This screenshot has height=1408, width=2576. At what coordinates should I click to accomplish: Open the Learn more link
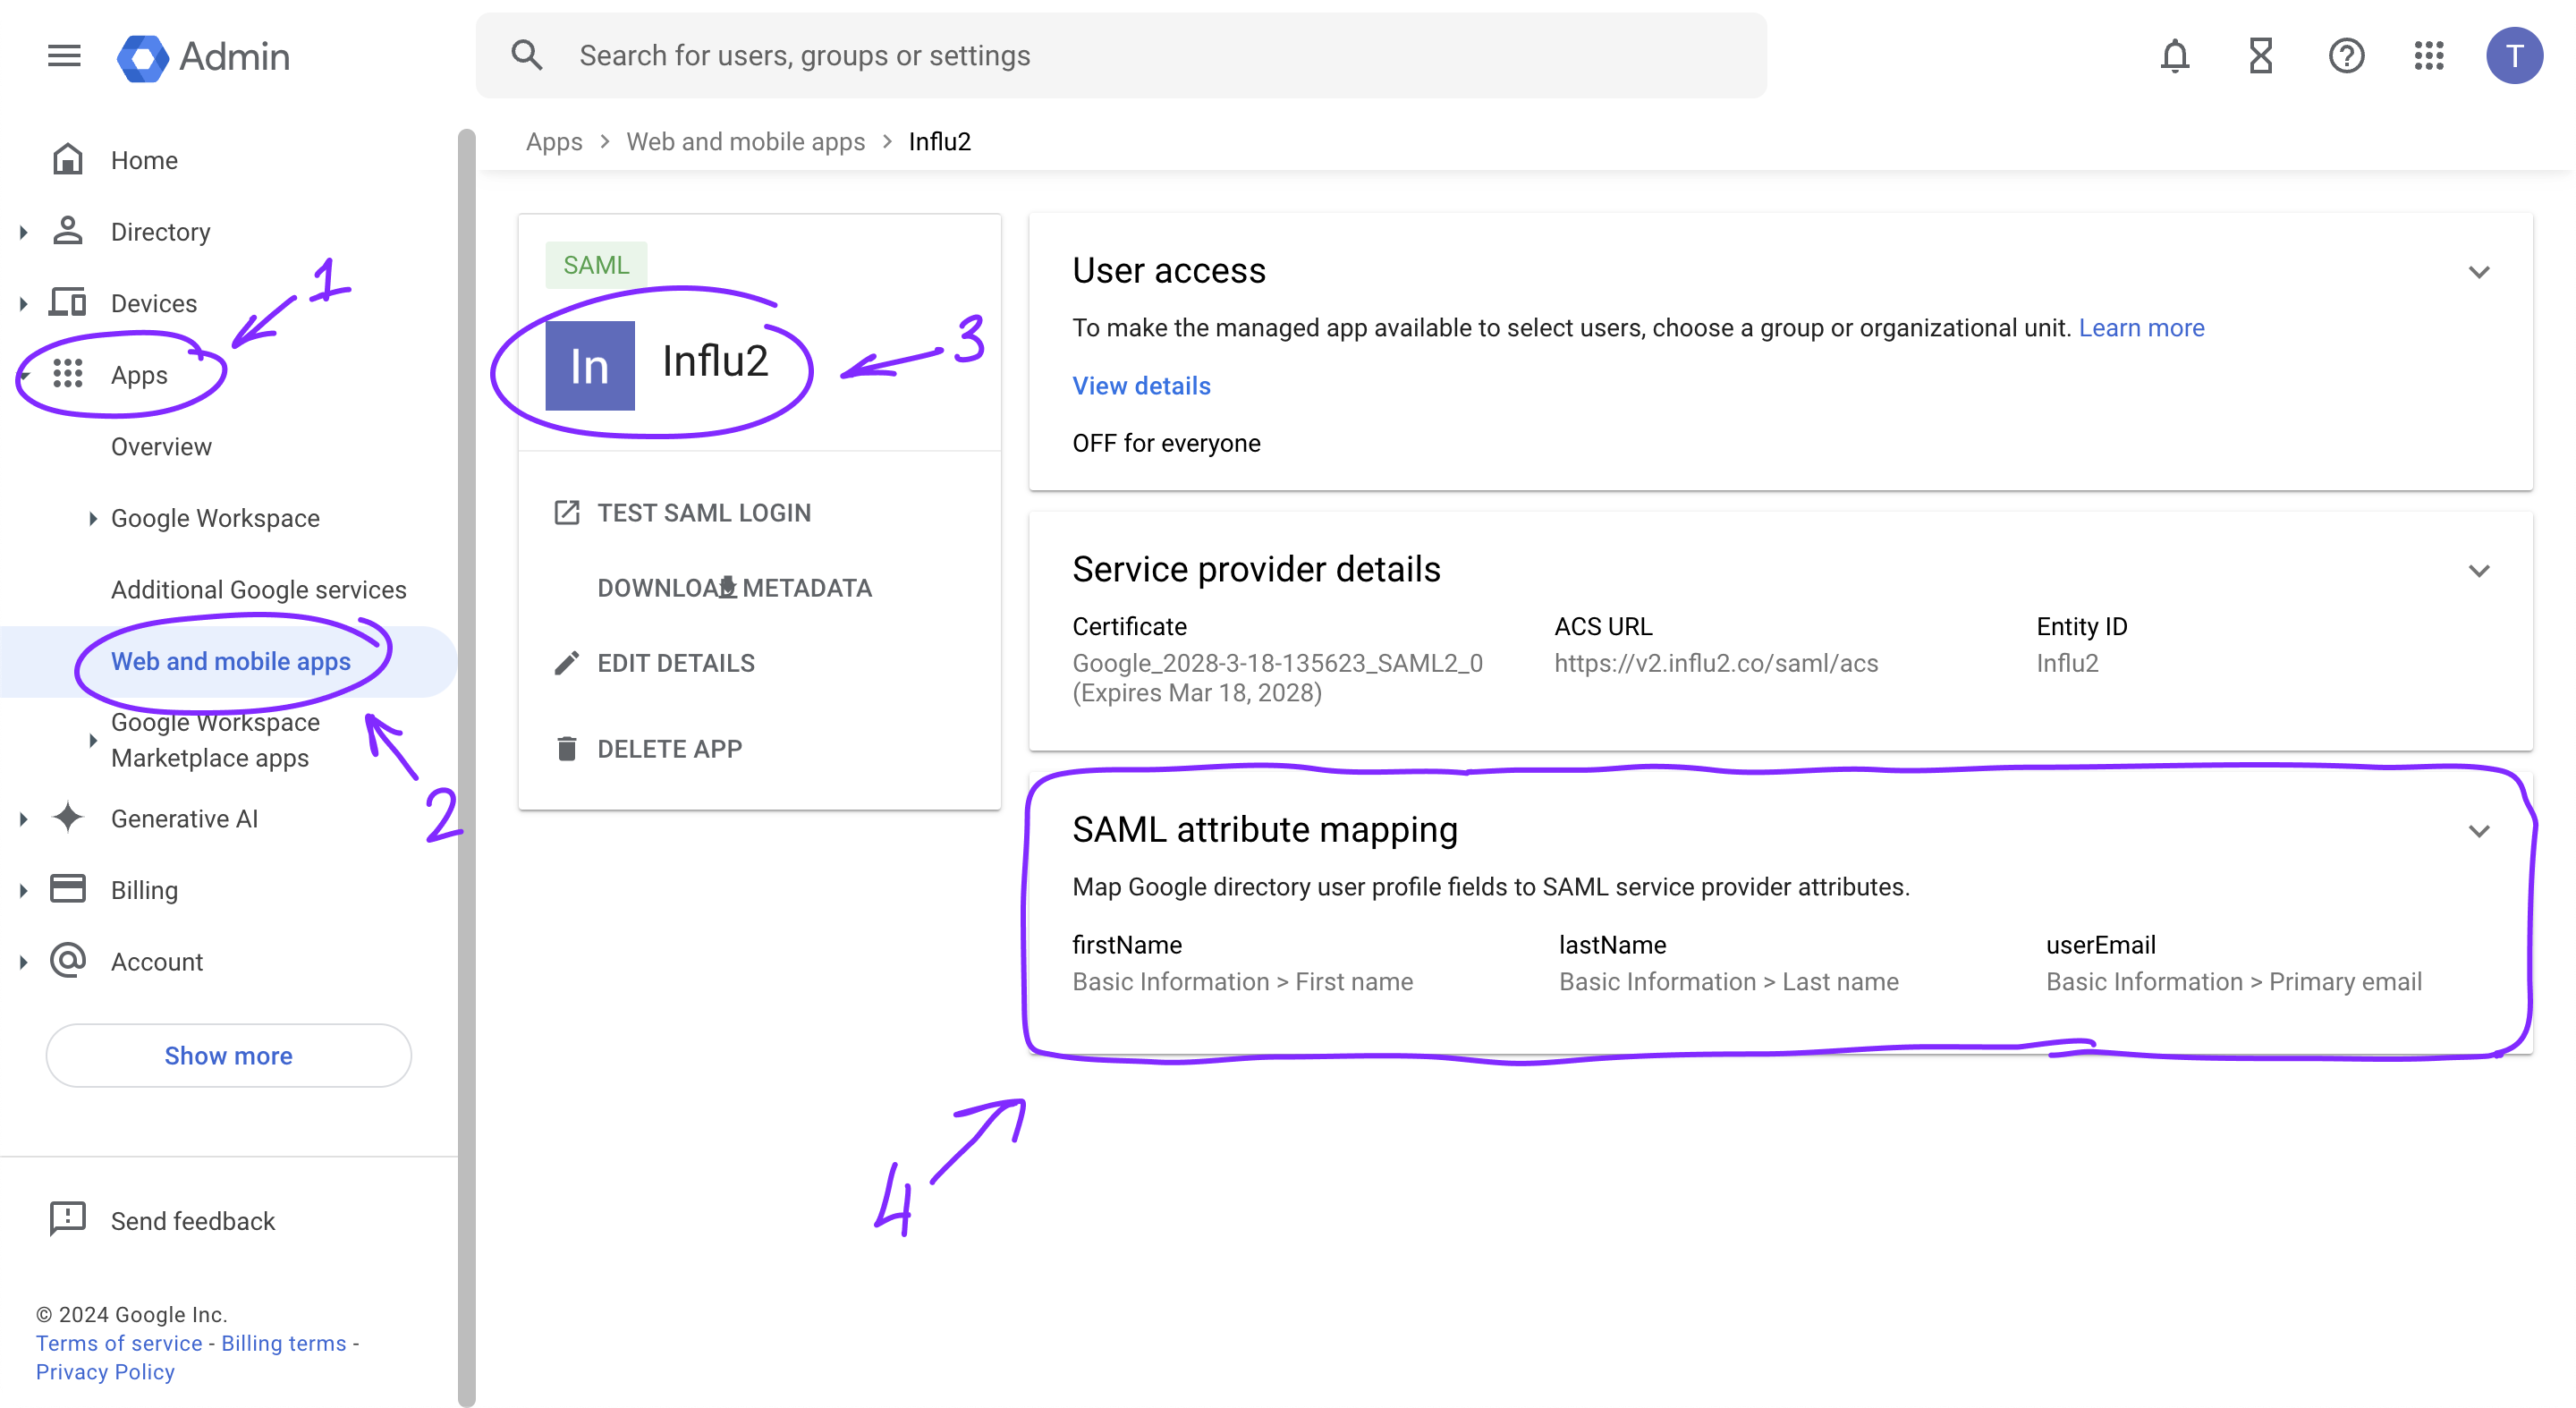tap(2141, 328)
